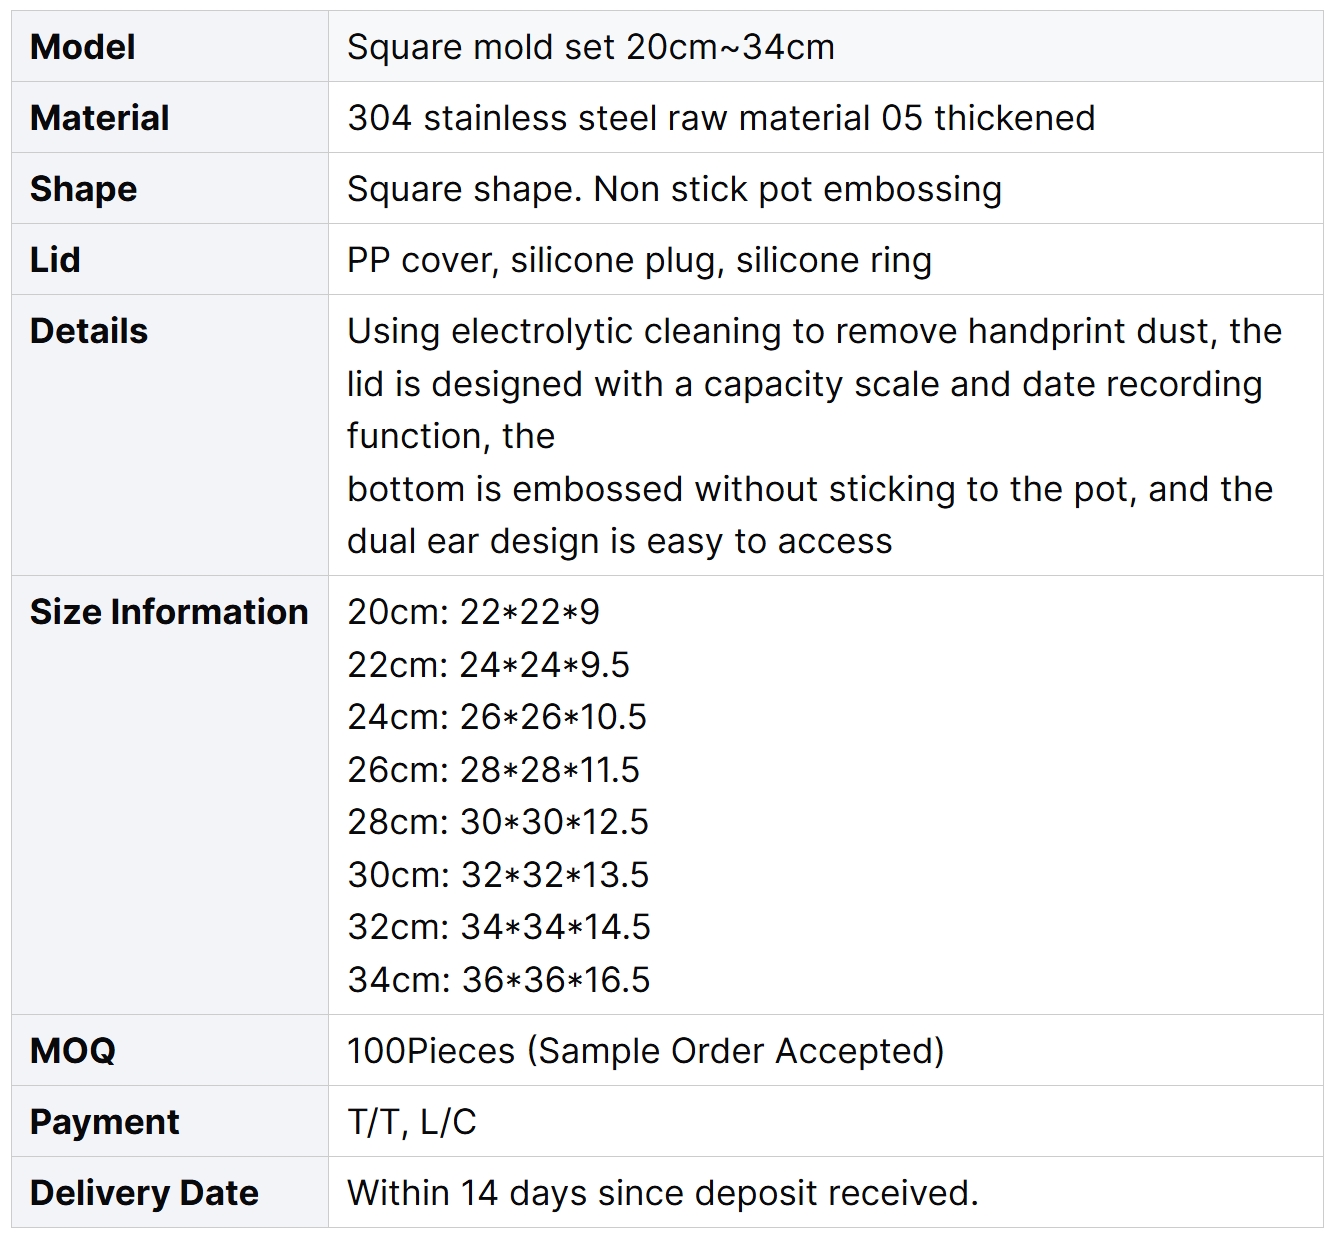Click the 34cm: 36*36*16.5 size line

point(499,980)
